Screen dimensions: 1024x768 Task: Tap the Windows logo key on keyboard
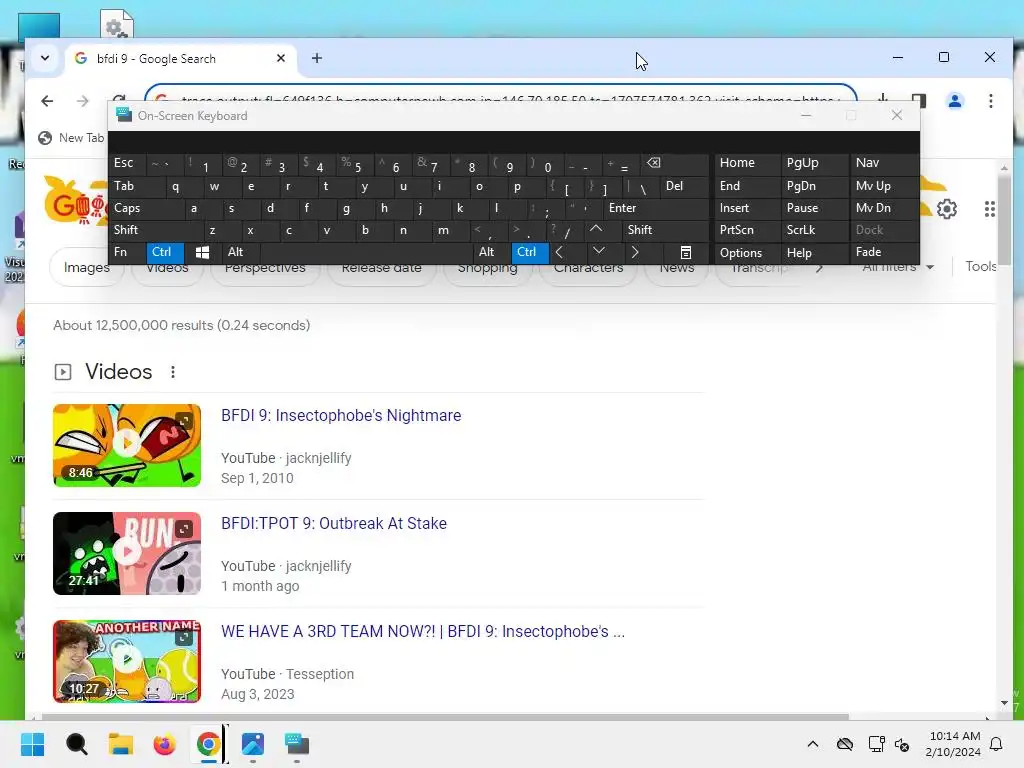coord(202,253)
